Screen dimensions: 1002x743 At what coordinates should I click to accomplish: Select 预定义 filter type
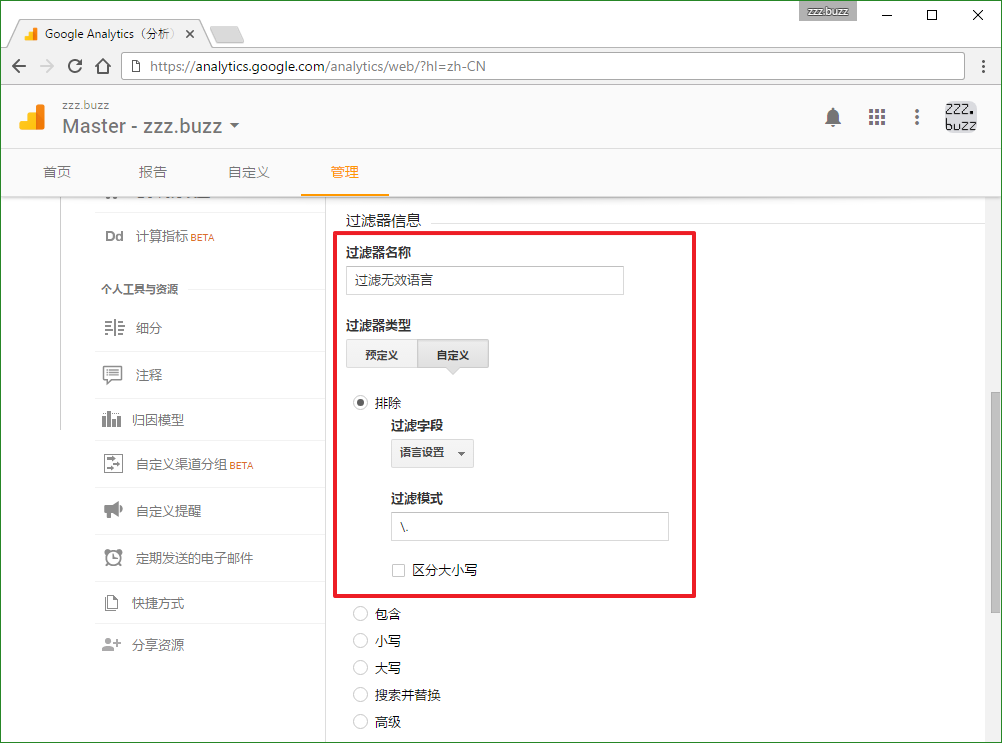[382, 354]
